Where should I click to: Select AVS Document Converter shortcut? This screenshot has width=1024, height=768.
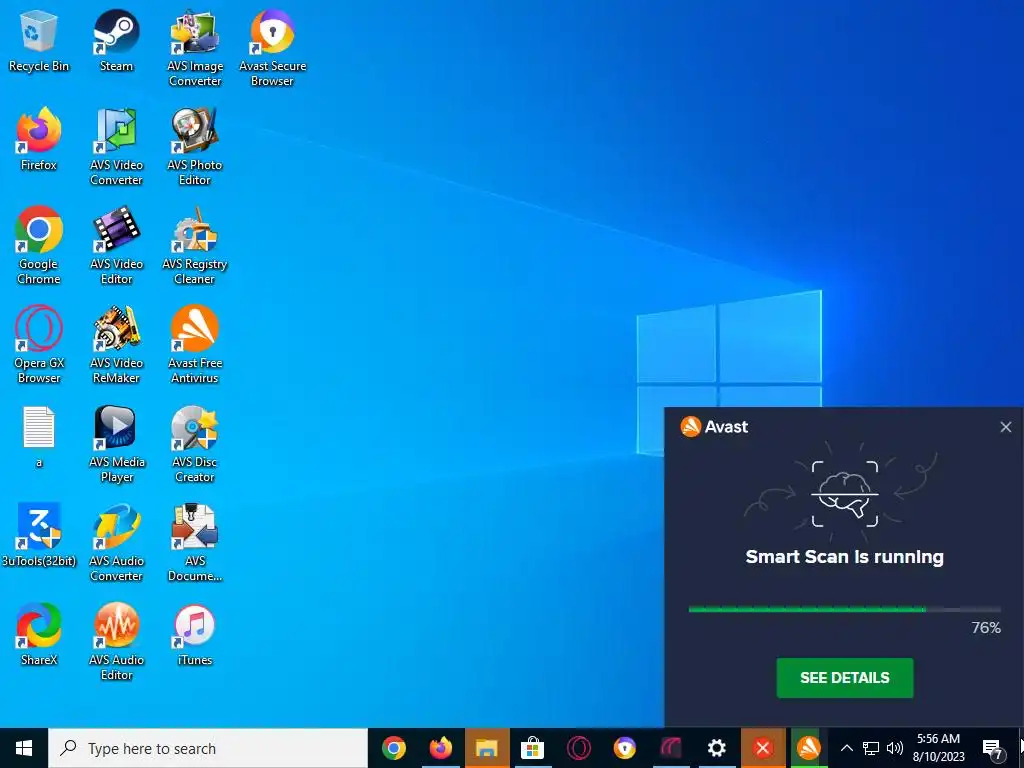point(195,542)
